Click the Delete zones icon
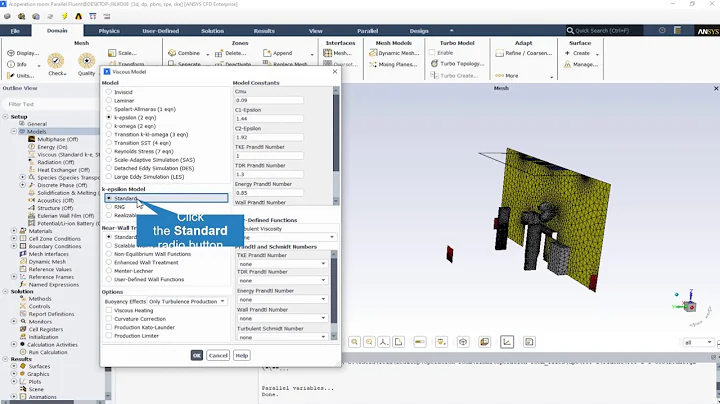Screen dimensions: 720x404 [x=219, y=53]
